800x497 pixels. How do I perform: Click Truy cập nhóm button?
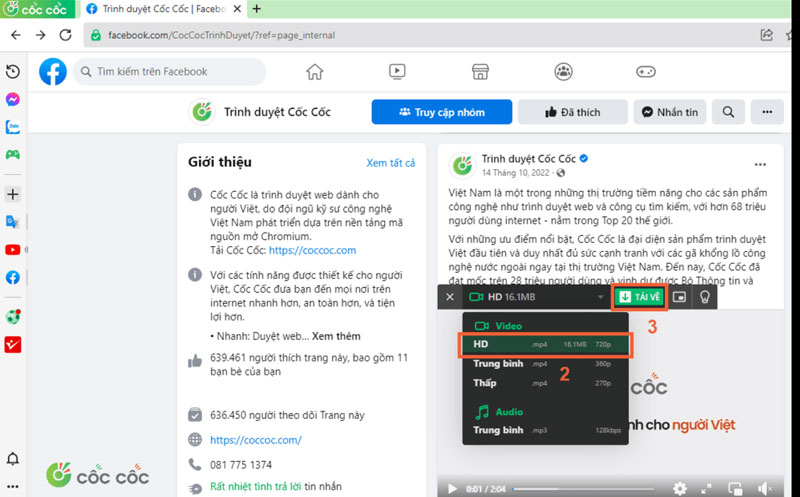(442, 112)
